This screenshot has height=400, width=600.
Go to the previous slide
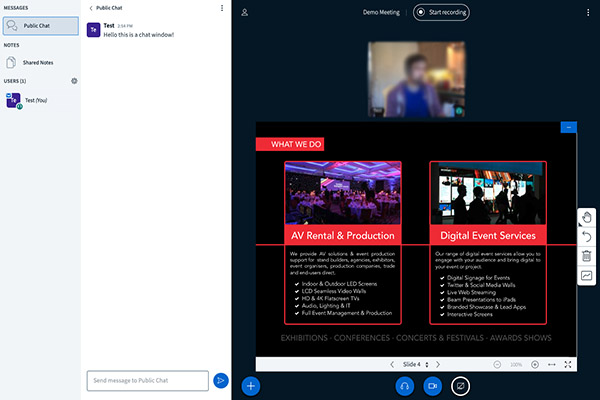391,364
